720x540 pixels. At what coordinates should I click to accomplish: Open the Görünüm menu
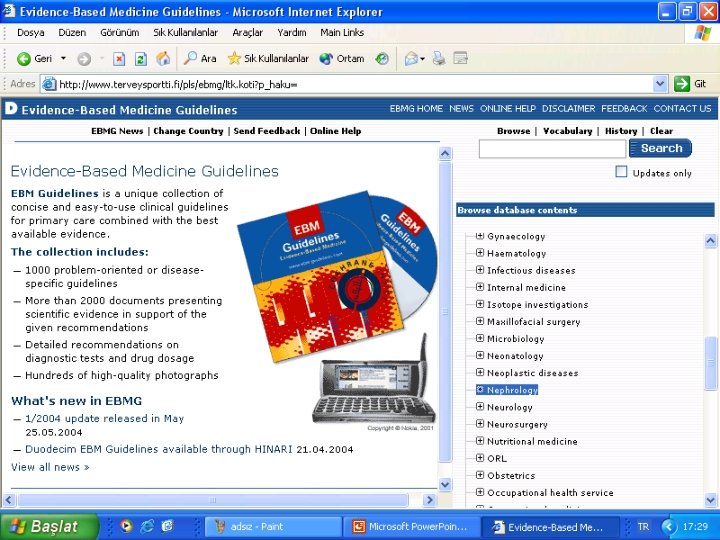119,33
